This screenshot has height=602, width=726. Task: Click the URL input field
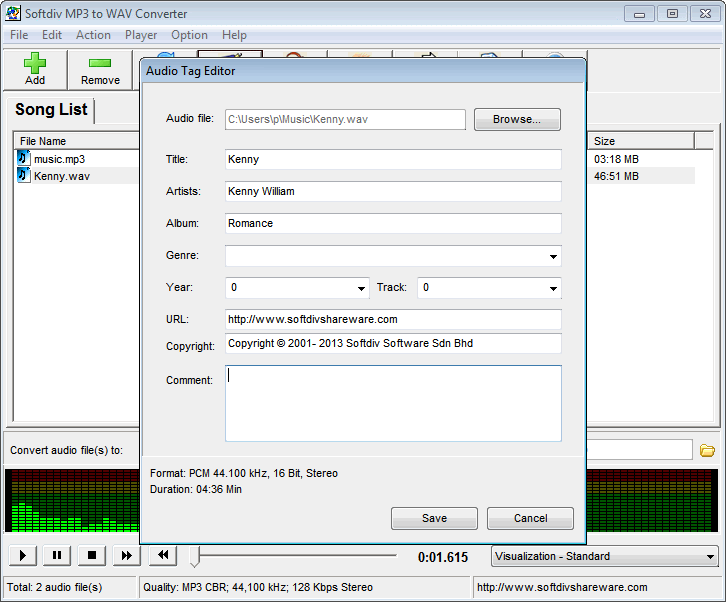pos(393,320)
